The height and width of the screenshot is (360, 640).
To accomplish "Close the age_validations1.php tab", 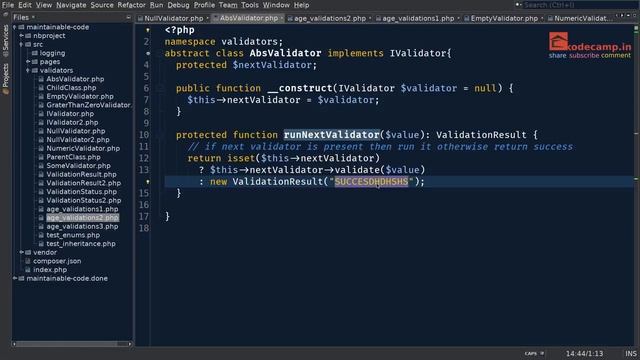I will click(458, 18).
